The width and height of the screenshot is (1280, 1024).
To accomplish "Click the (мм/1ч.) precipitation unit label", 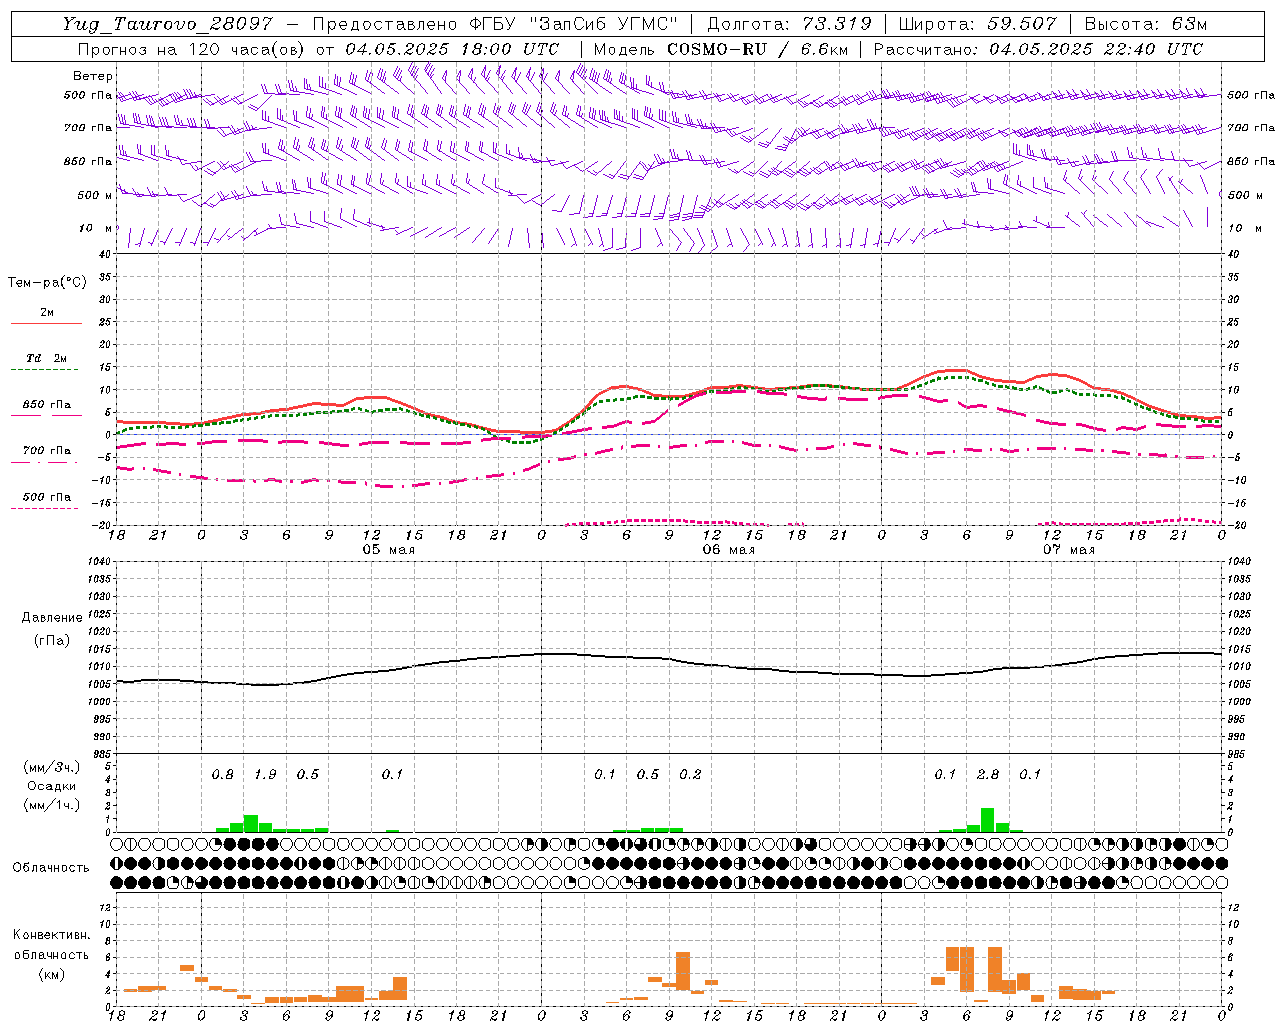I will (x=52, y=805).
